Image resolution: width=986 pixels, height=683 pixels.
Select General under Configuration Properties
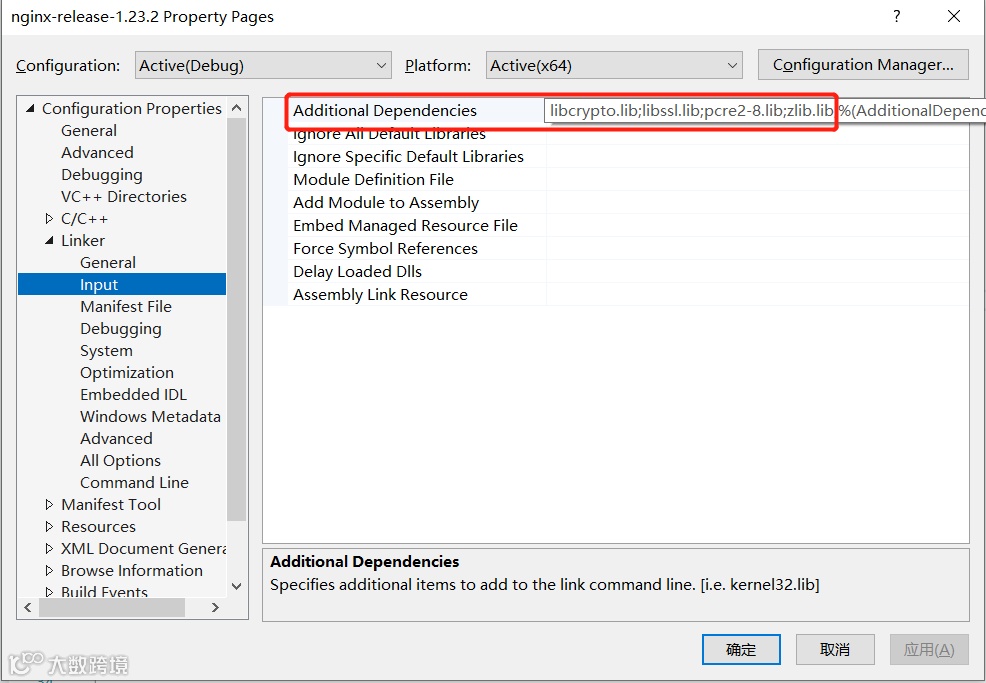click(x=89, y=131)
